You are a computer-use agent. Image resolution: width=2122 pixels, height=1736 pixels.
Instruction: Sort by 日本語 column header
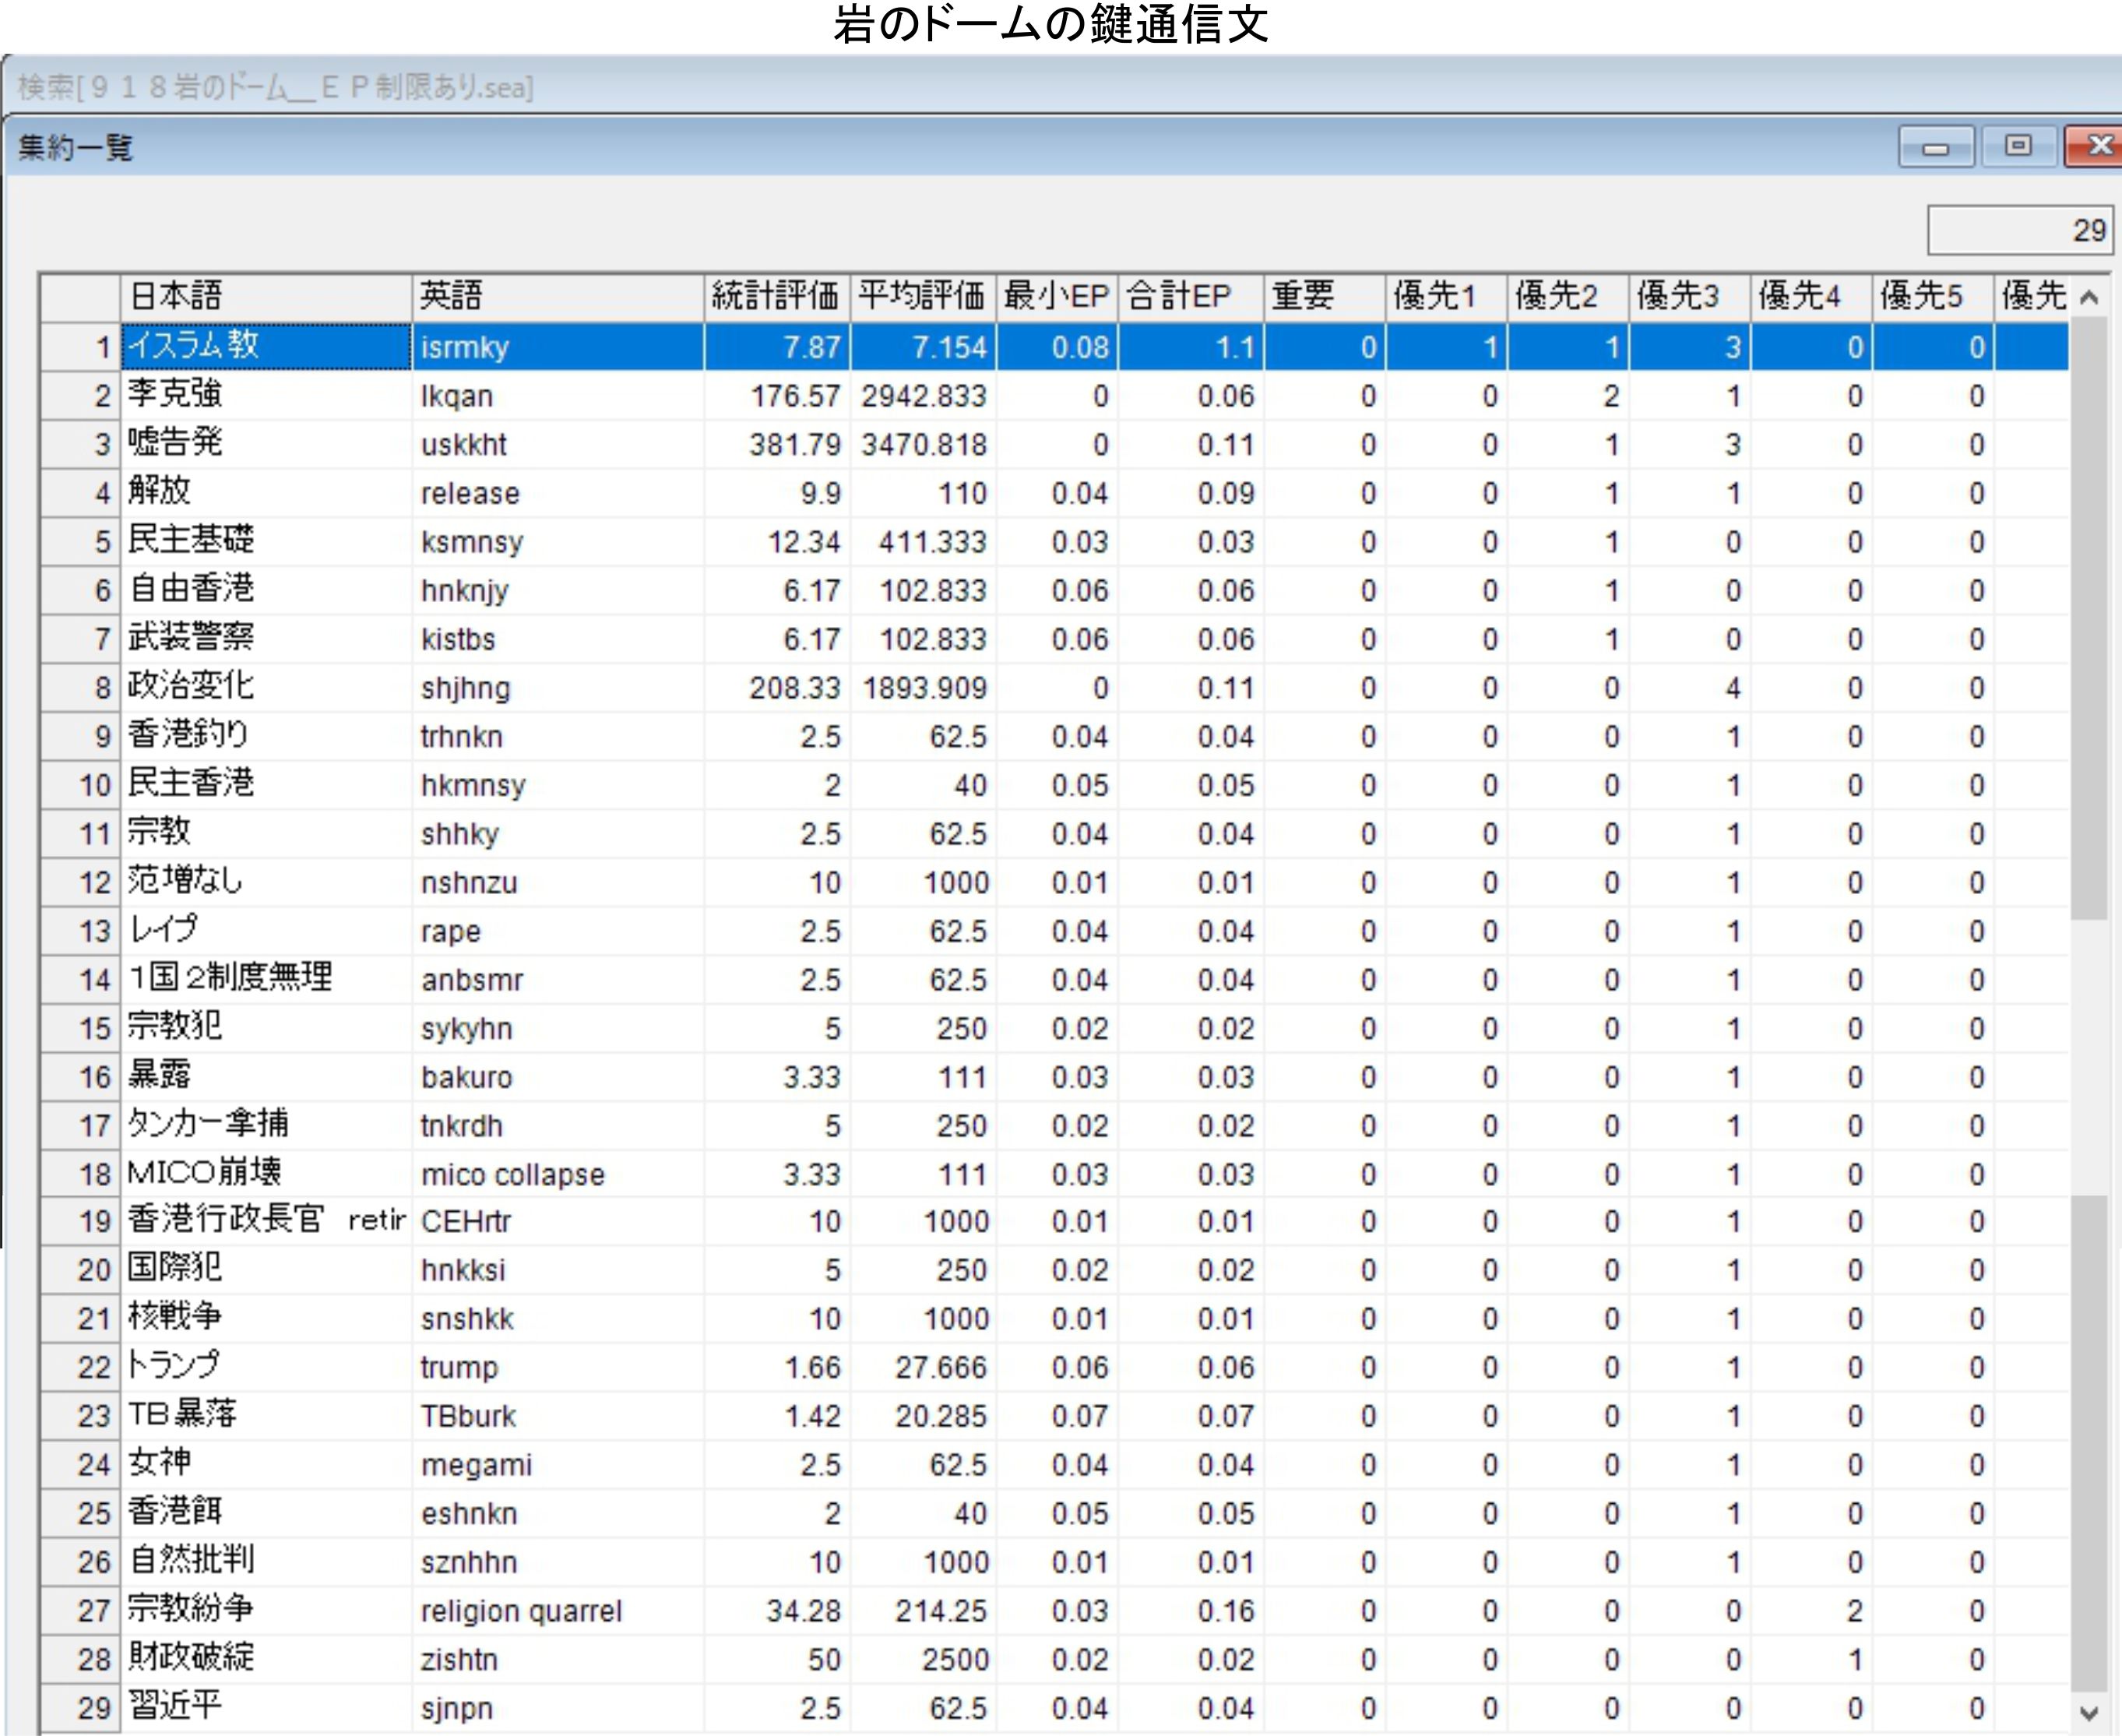265,297
